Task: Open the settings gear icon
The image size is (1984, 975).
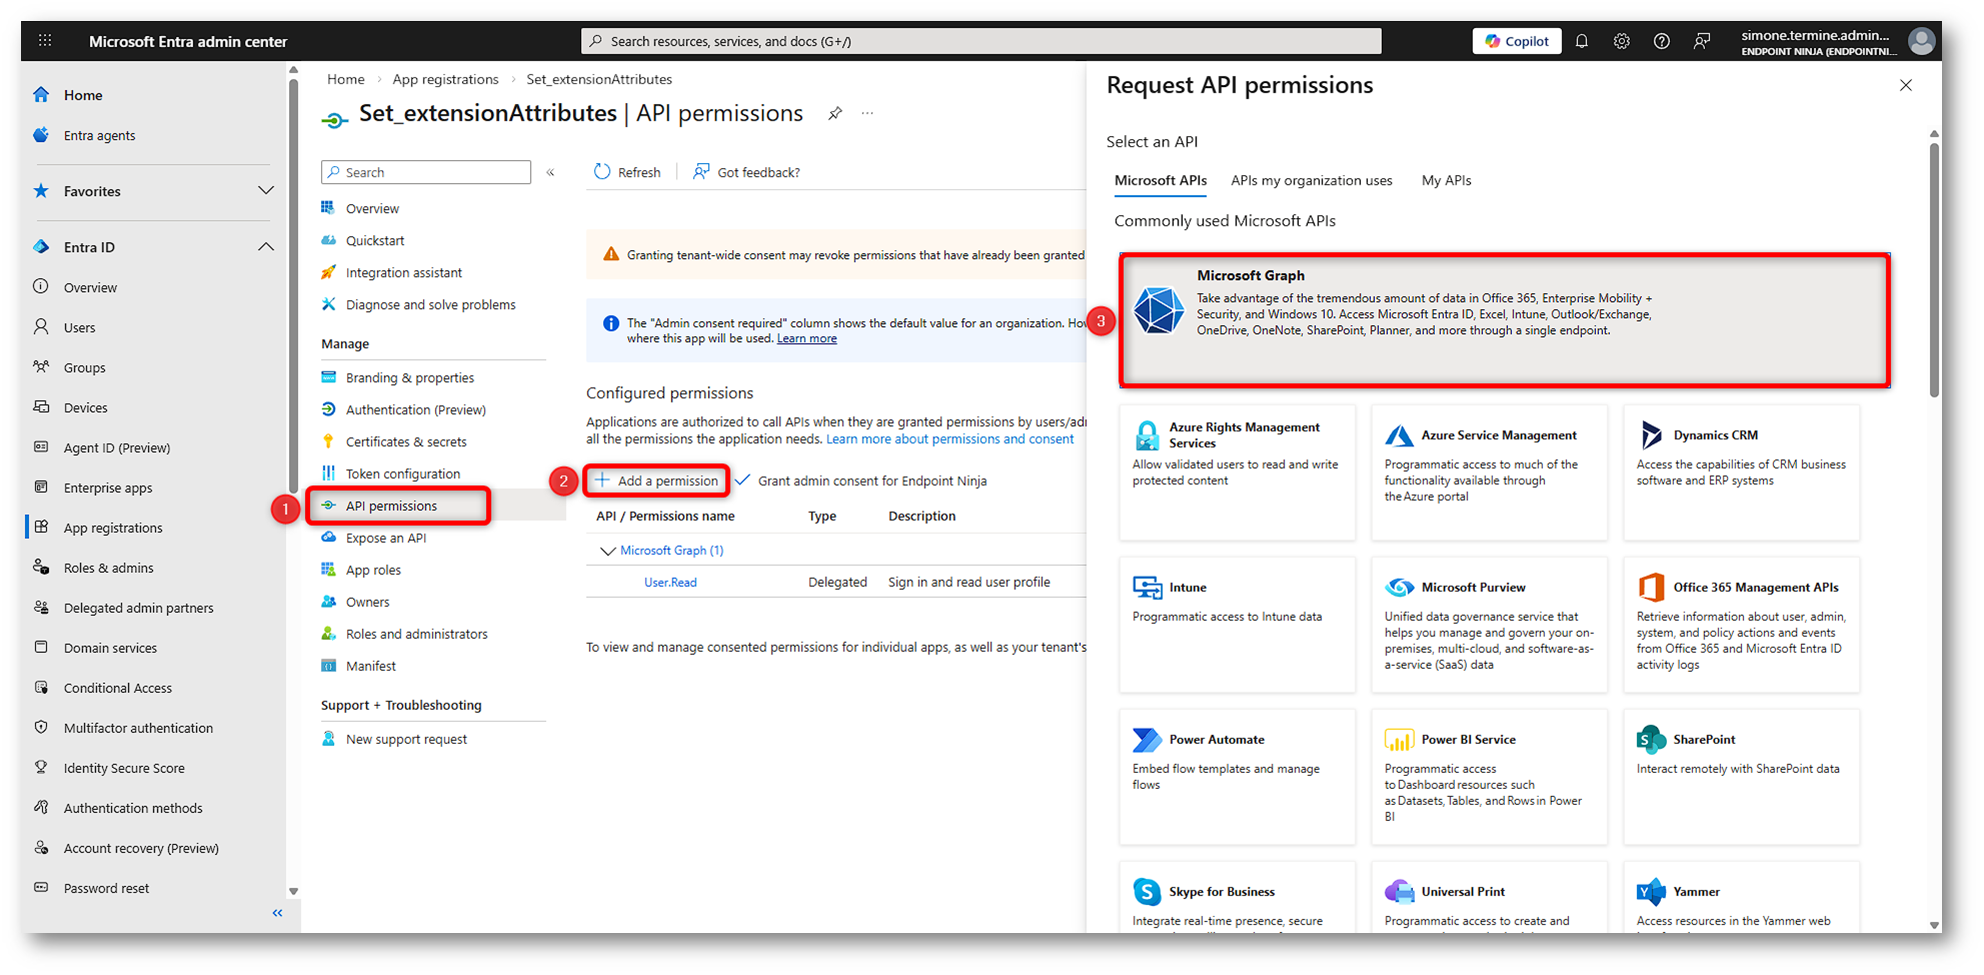Action: click(x=1622, y=41)
